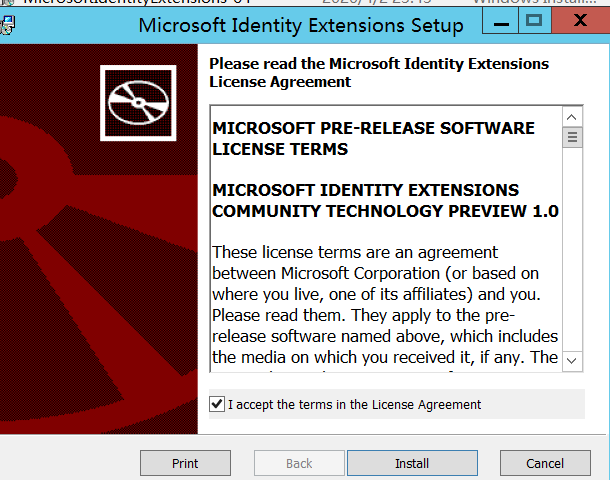Untick the accept license terms checkbox
Image resolution: width=610 pixels, height=480 pixels.
(x=217, y=404)
